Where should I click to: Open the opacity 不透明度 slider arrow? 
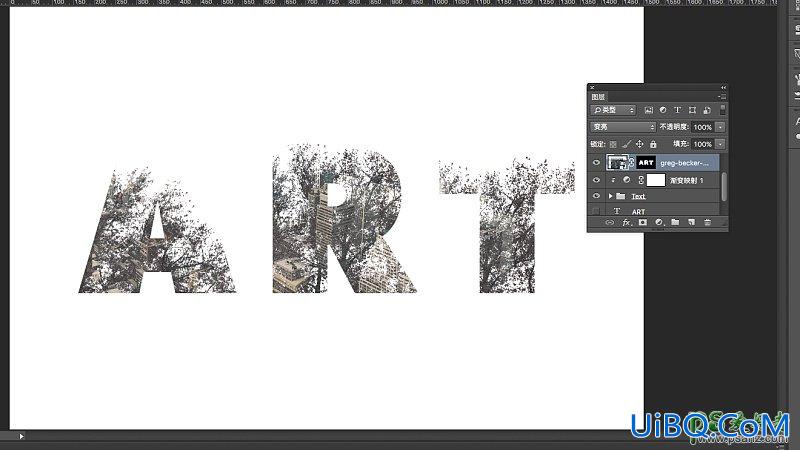pyautogui.click(x=720, y=127)
